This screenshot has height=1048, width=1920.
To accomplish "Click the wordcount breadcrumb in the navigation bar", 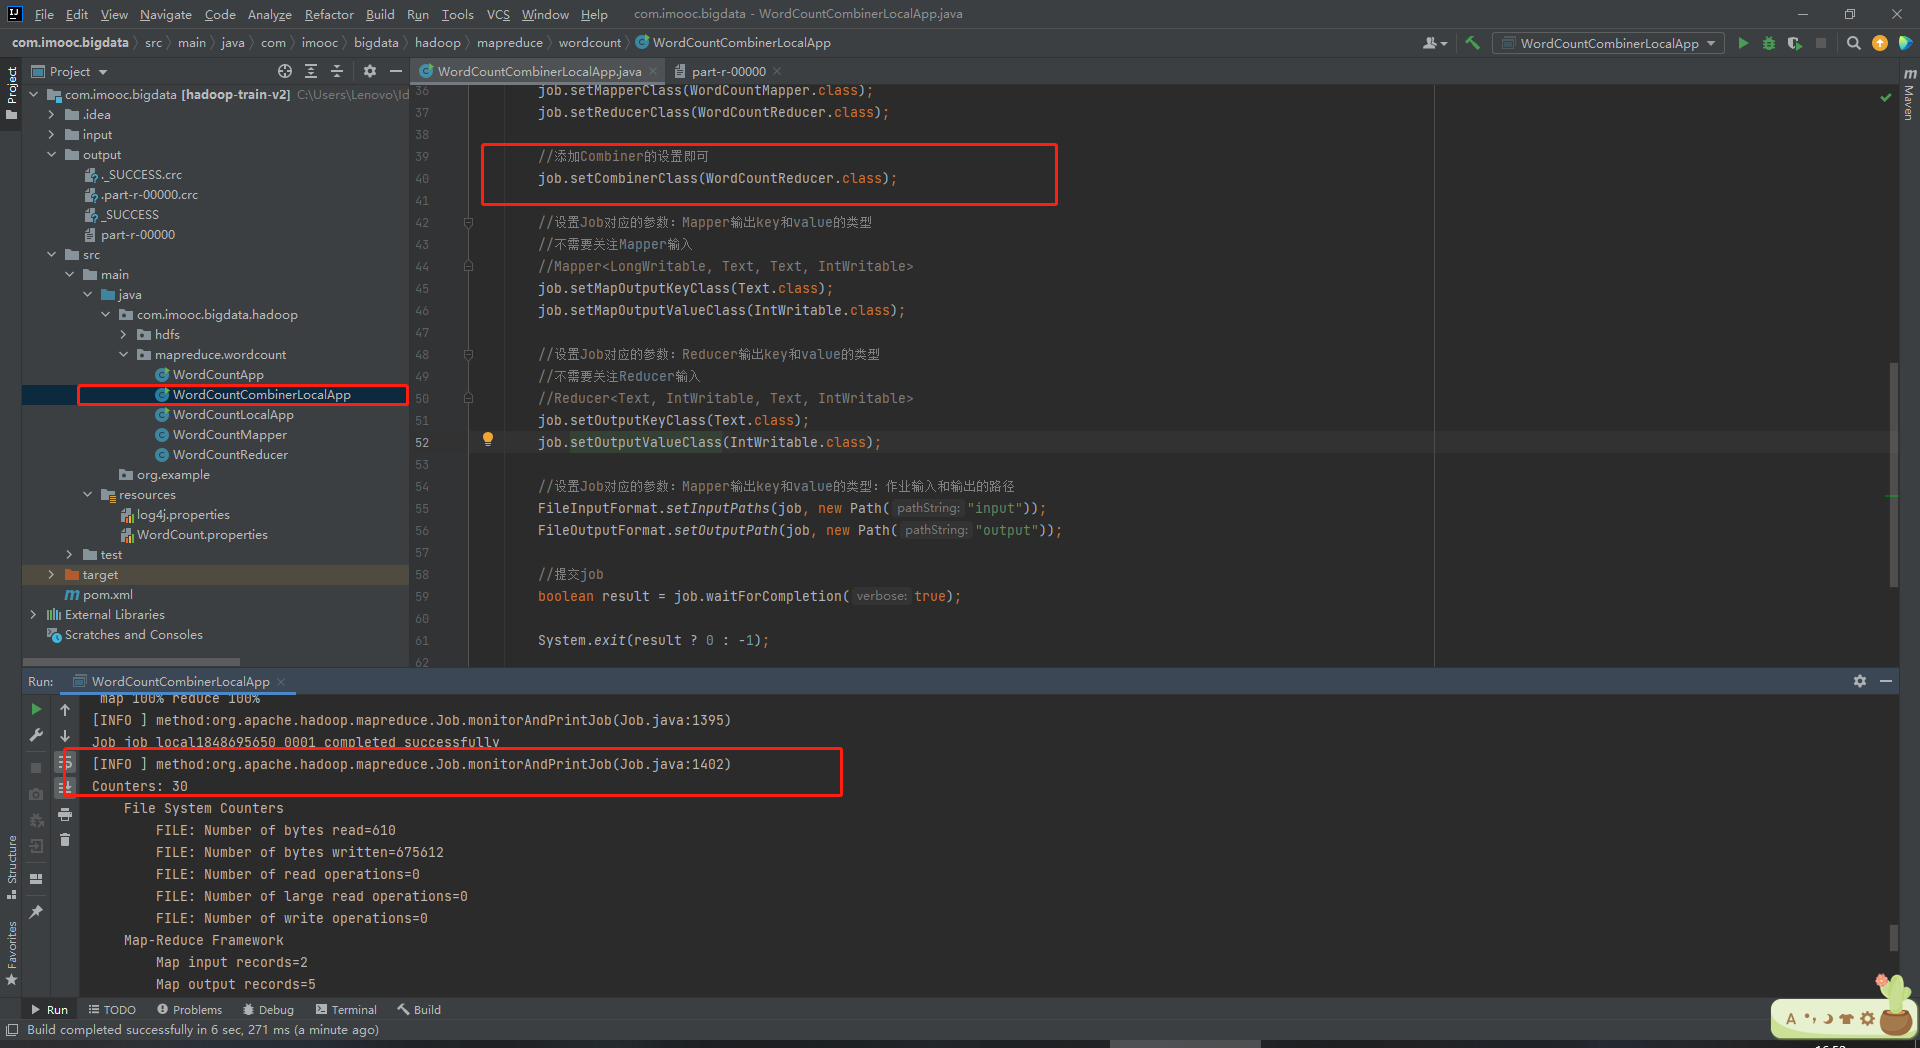I will [589, 43].
